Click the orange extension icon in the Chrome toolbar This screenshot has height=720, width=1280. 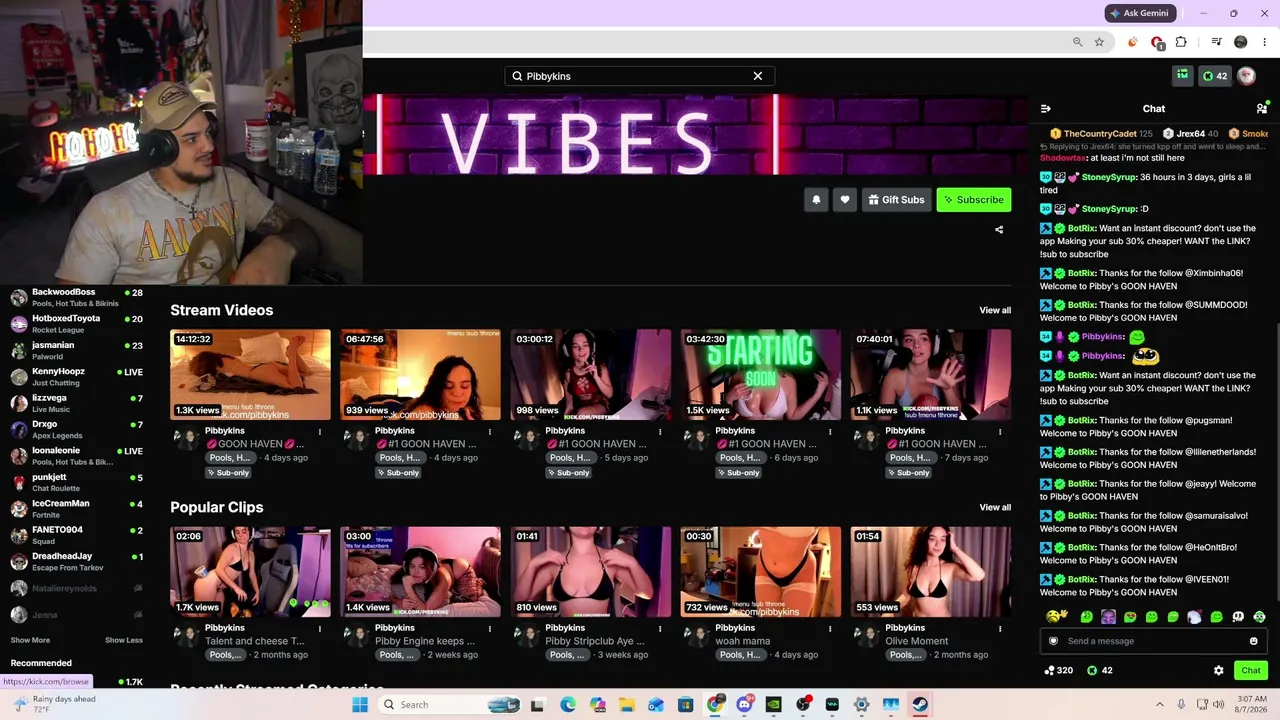[1133, 42]
